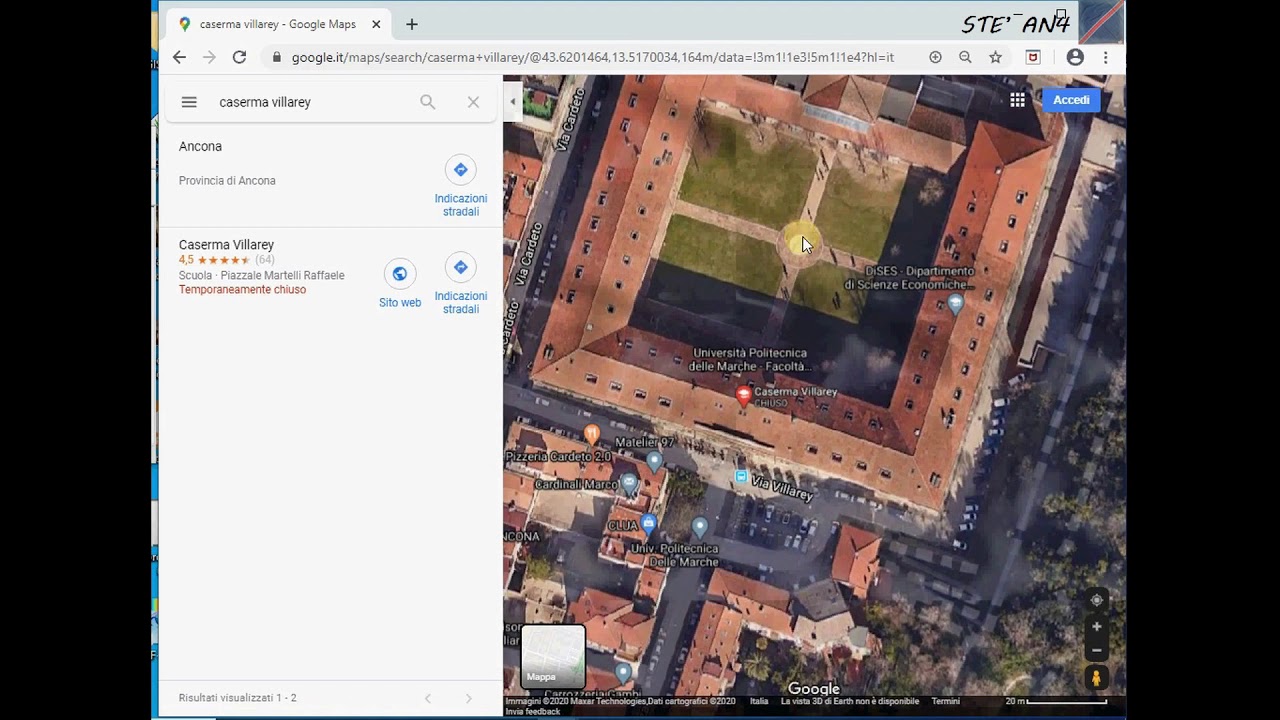
Task: Select the Caserma Villarey result title
Action: tap(226, 245)
